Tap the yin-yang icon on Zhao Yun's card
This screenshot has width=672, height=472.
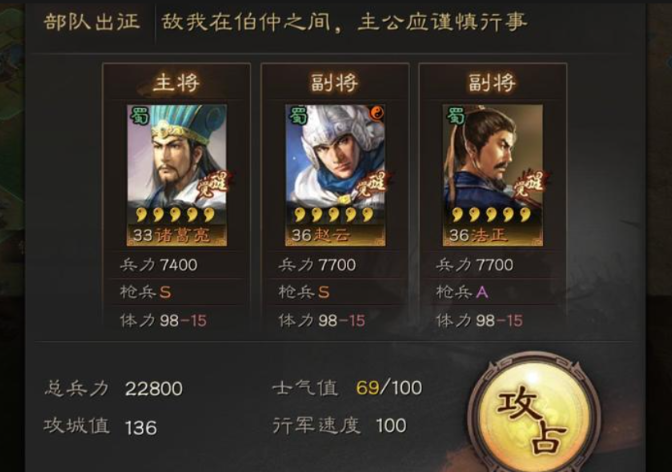coord(377,114)
